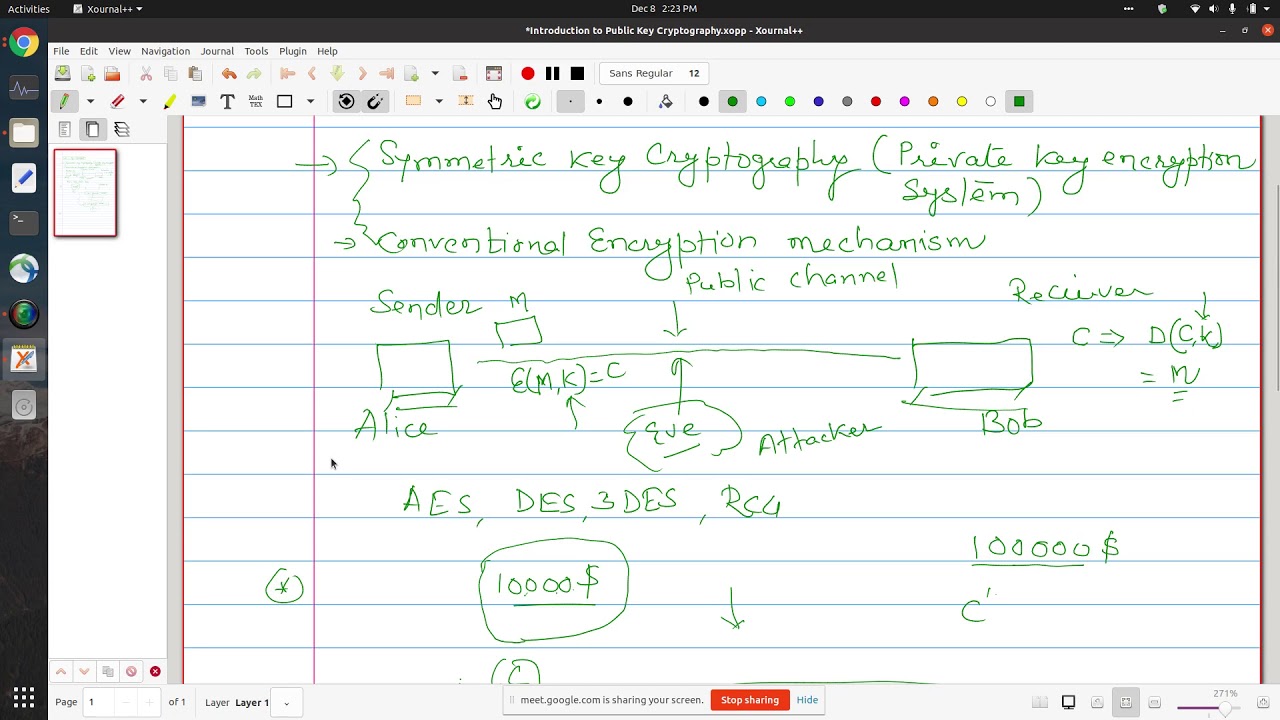
Task: Open the Journal menu
Action: click(217, 51)
